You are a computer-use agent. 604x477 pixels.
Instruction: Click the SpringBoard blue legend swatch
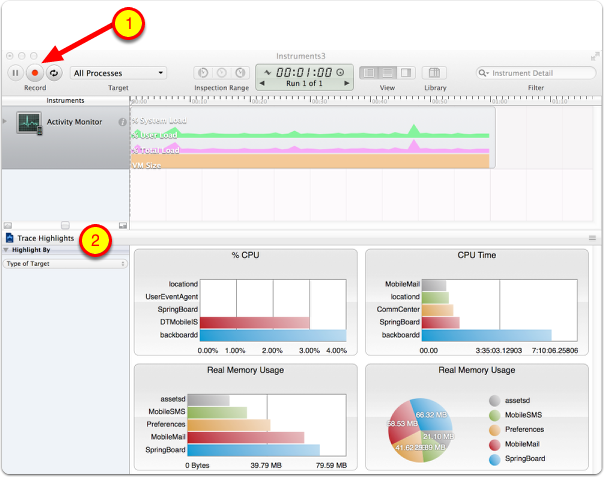tap(496, 459)
